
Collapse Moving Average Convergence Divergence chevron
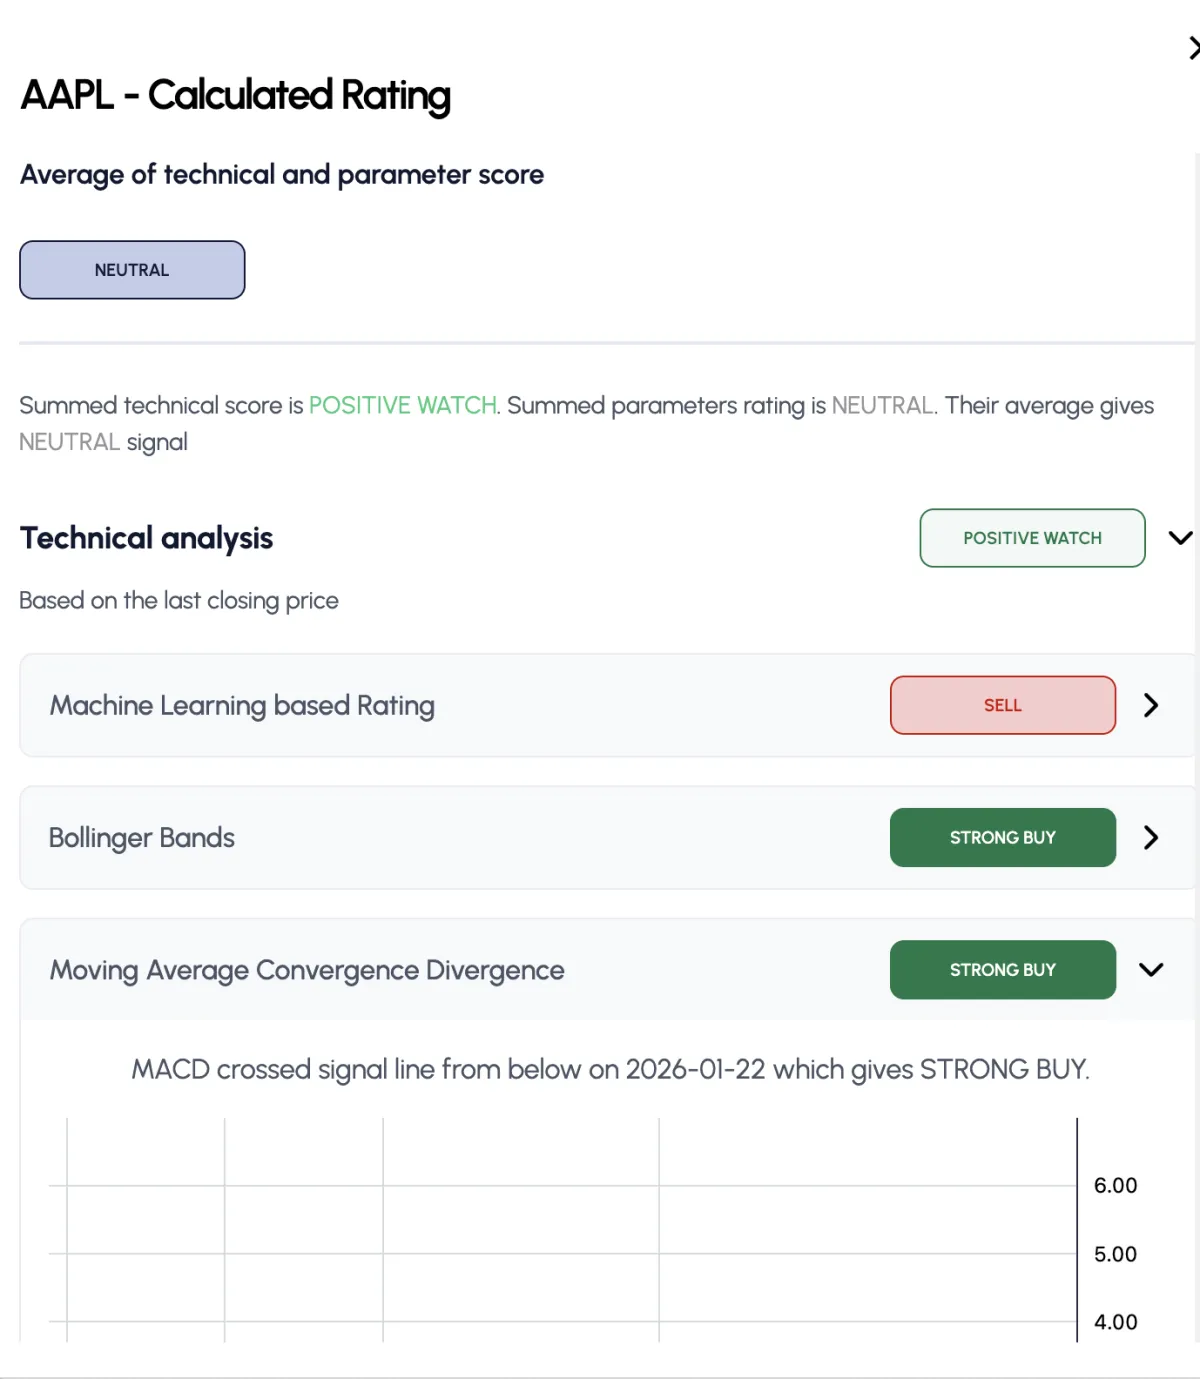point(1151,969)
